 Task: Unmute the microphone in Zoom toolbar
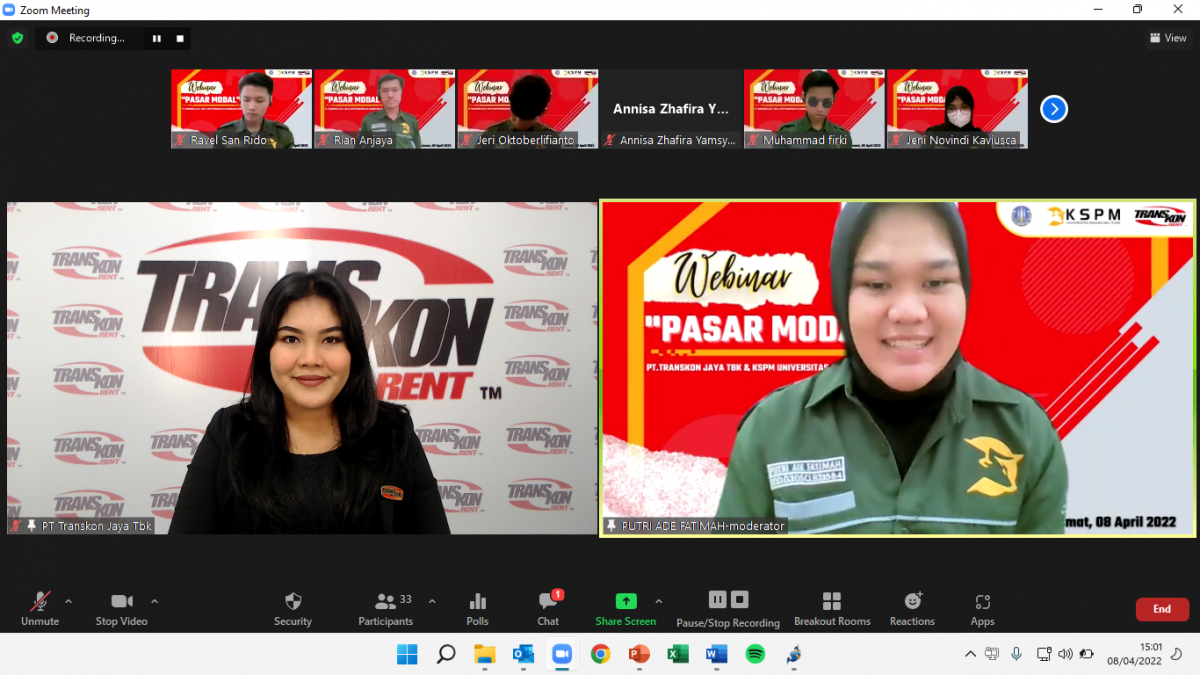point(40,608)
